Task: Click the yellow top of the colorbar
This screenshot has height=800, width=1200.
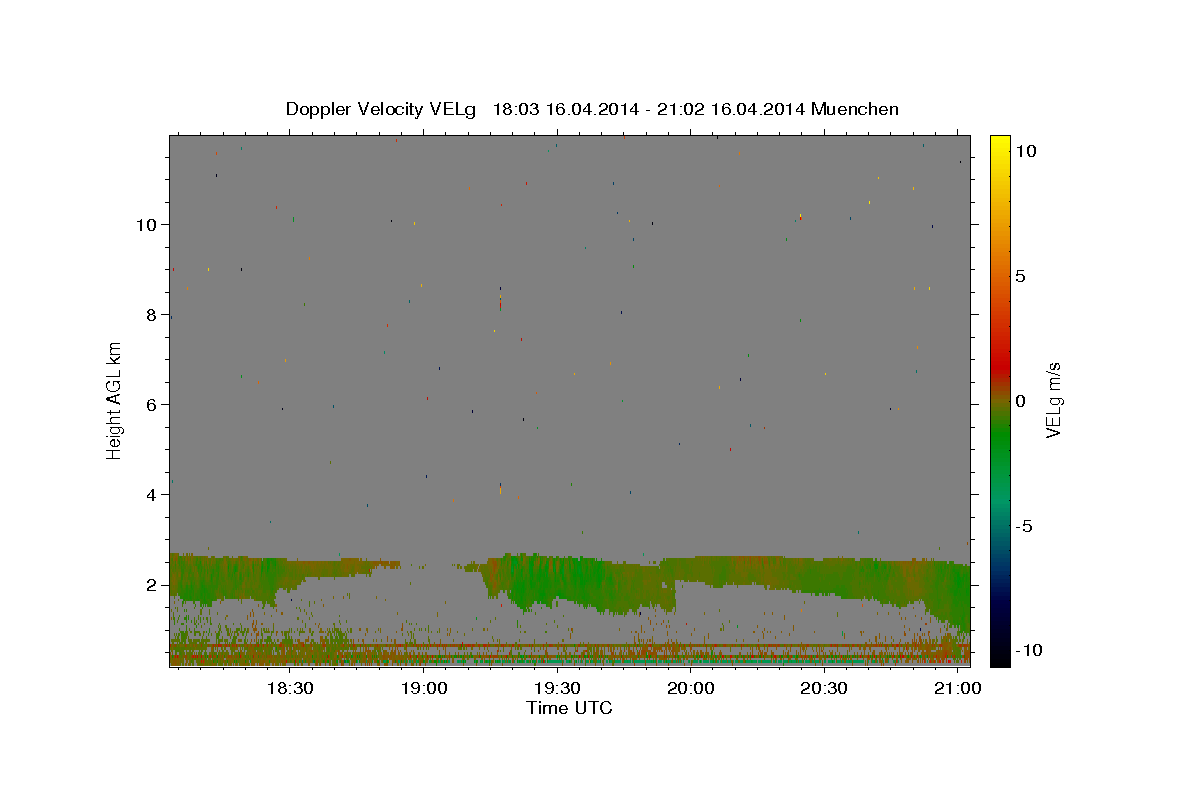Action: pos(1000,145)
